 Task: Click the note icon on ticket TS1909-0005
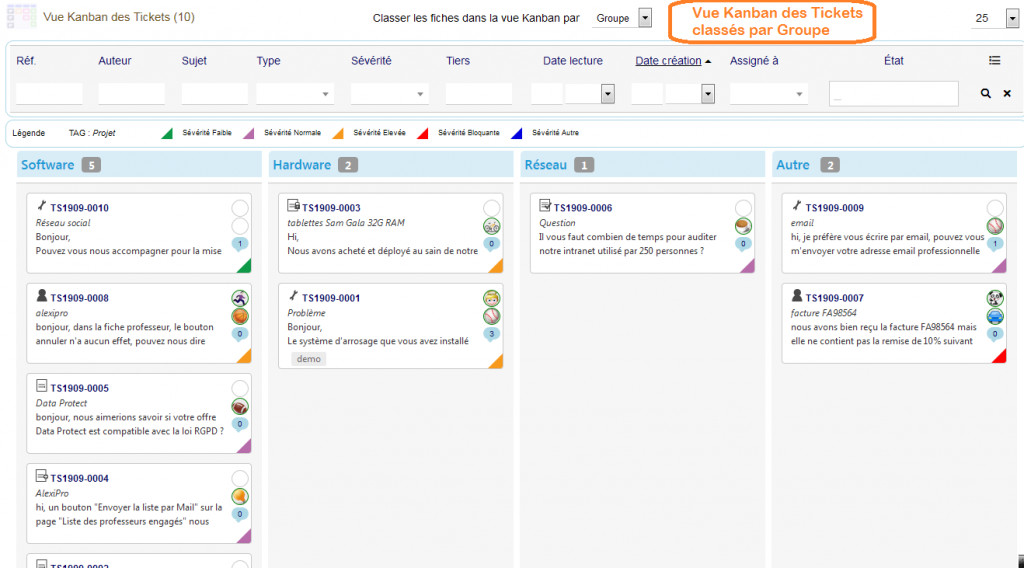pos(42,386)
